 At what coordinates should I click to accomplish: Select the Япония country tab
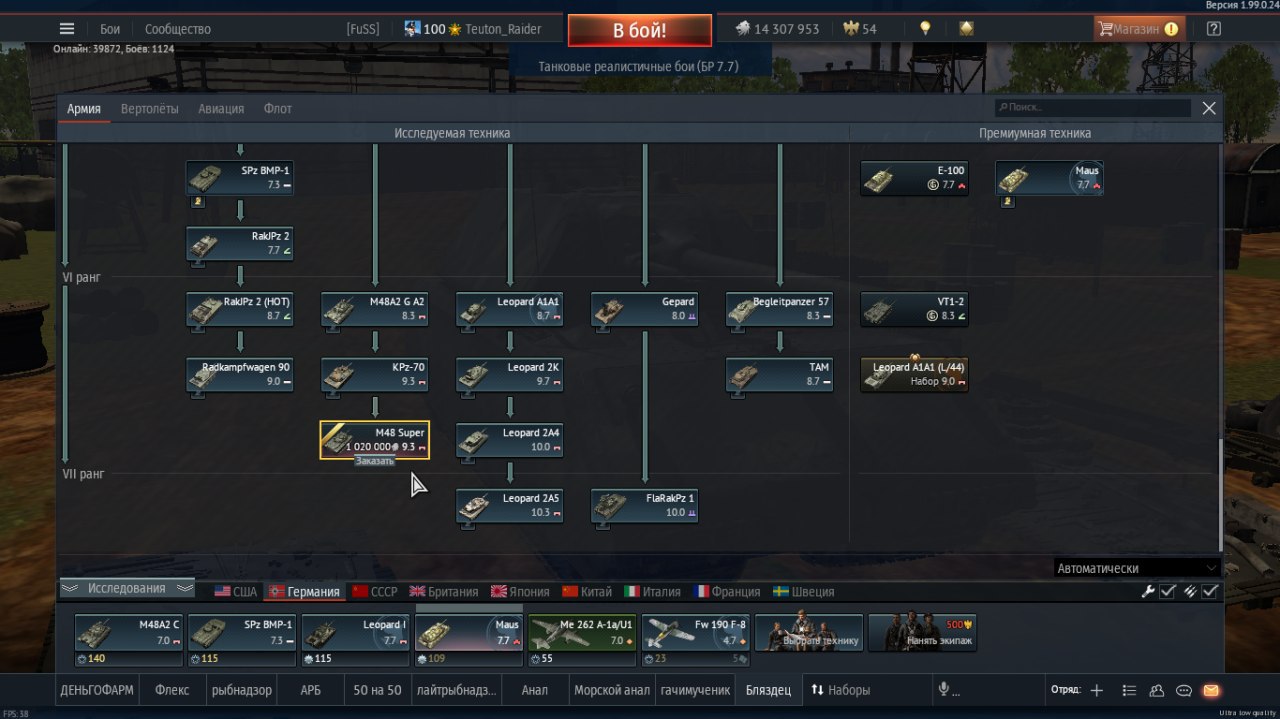[x=520, y=591]
